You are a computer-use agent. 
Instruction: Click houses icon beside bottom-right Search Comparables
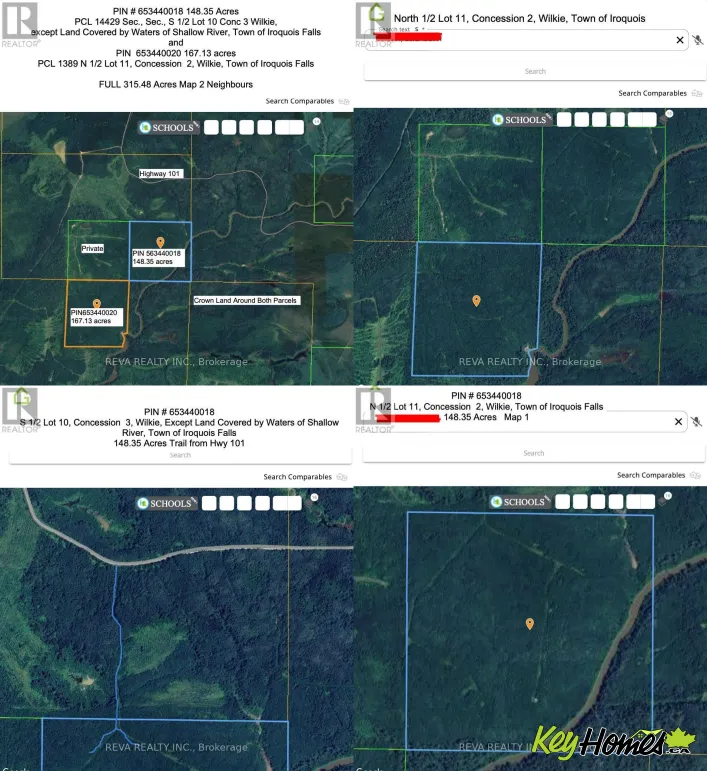pos(695,475)
